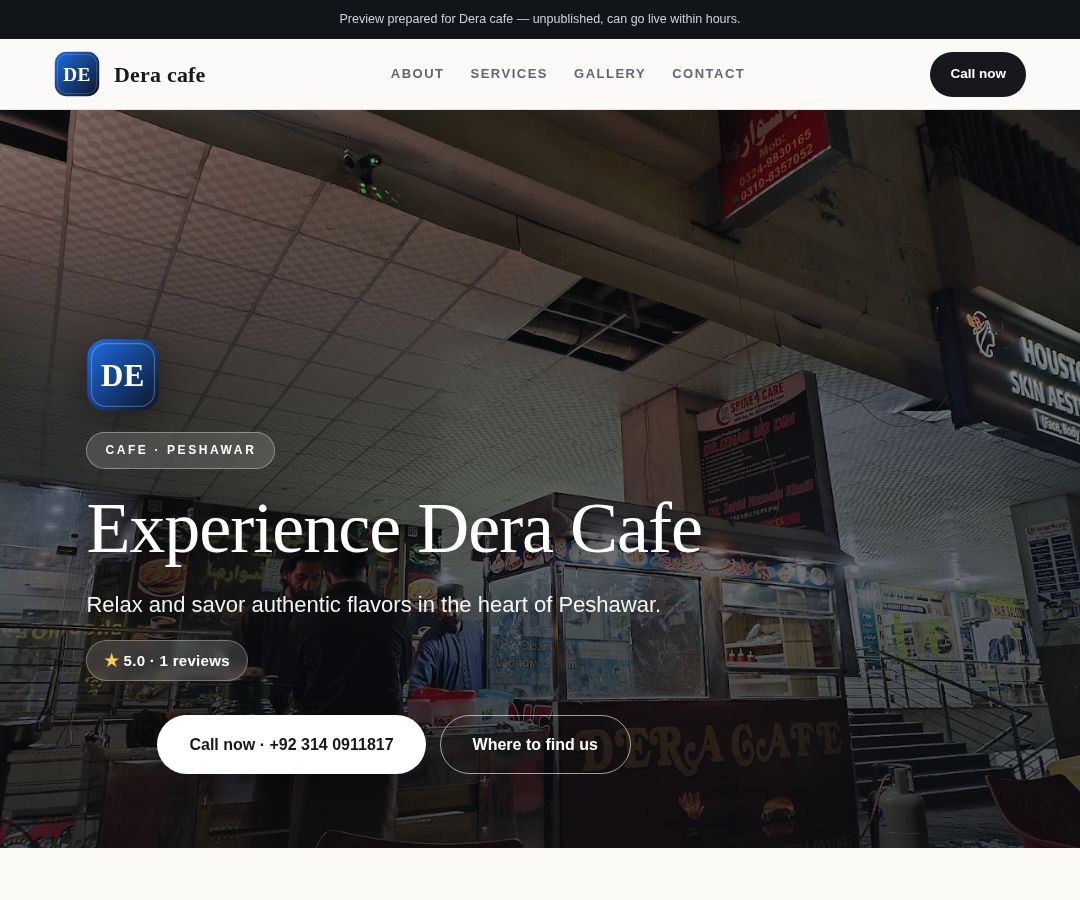Go to the Services section
Viewport: 1080px width, 900px height.
[509, 74]
